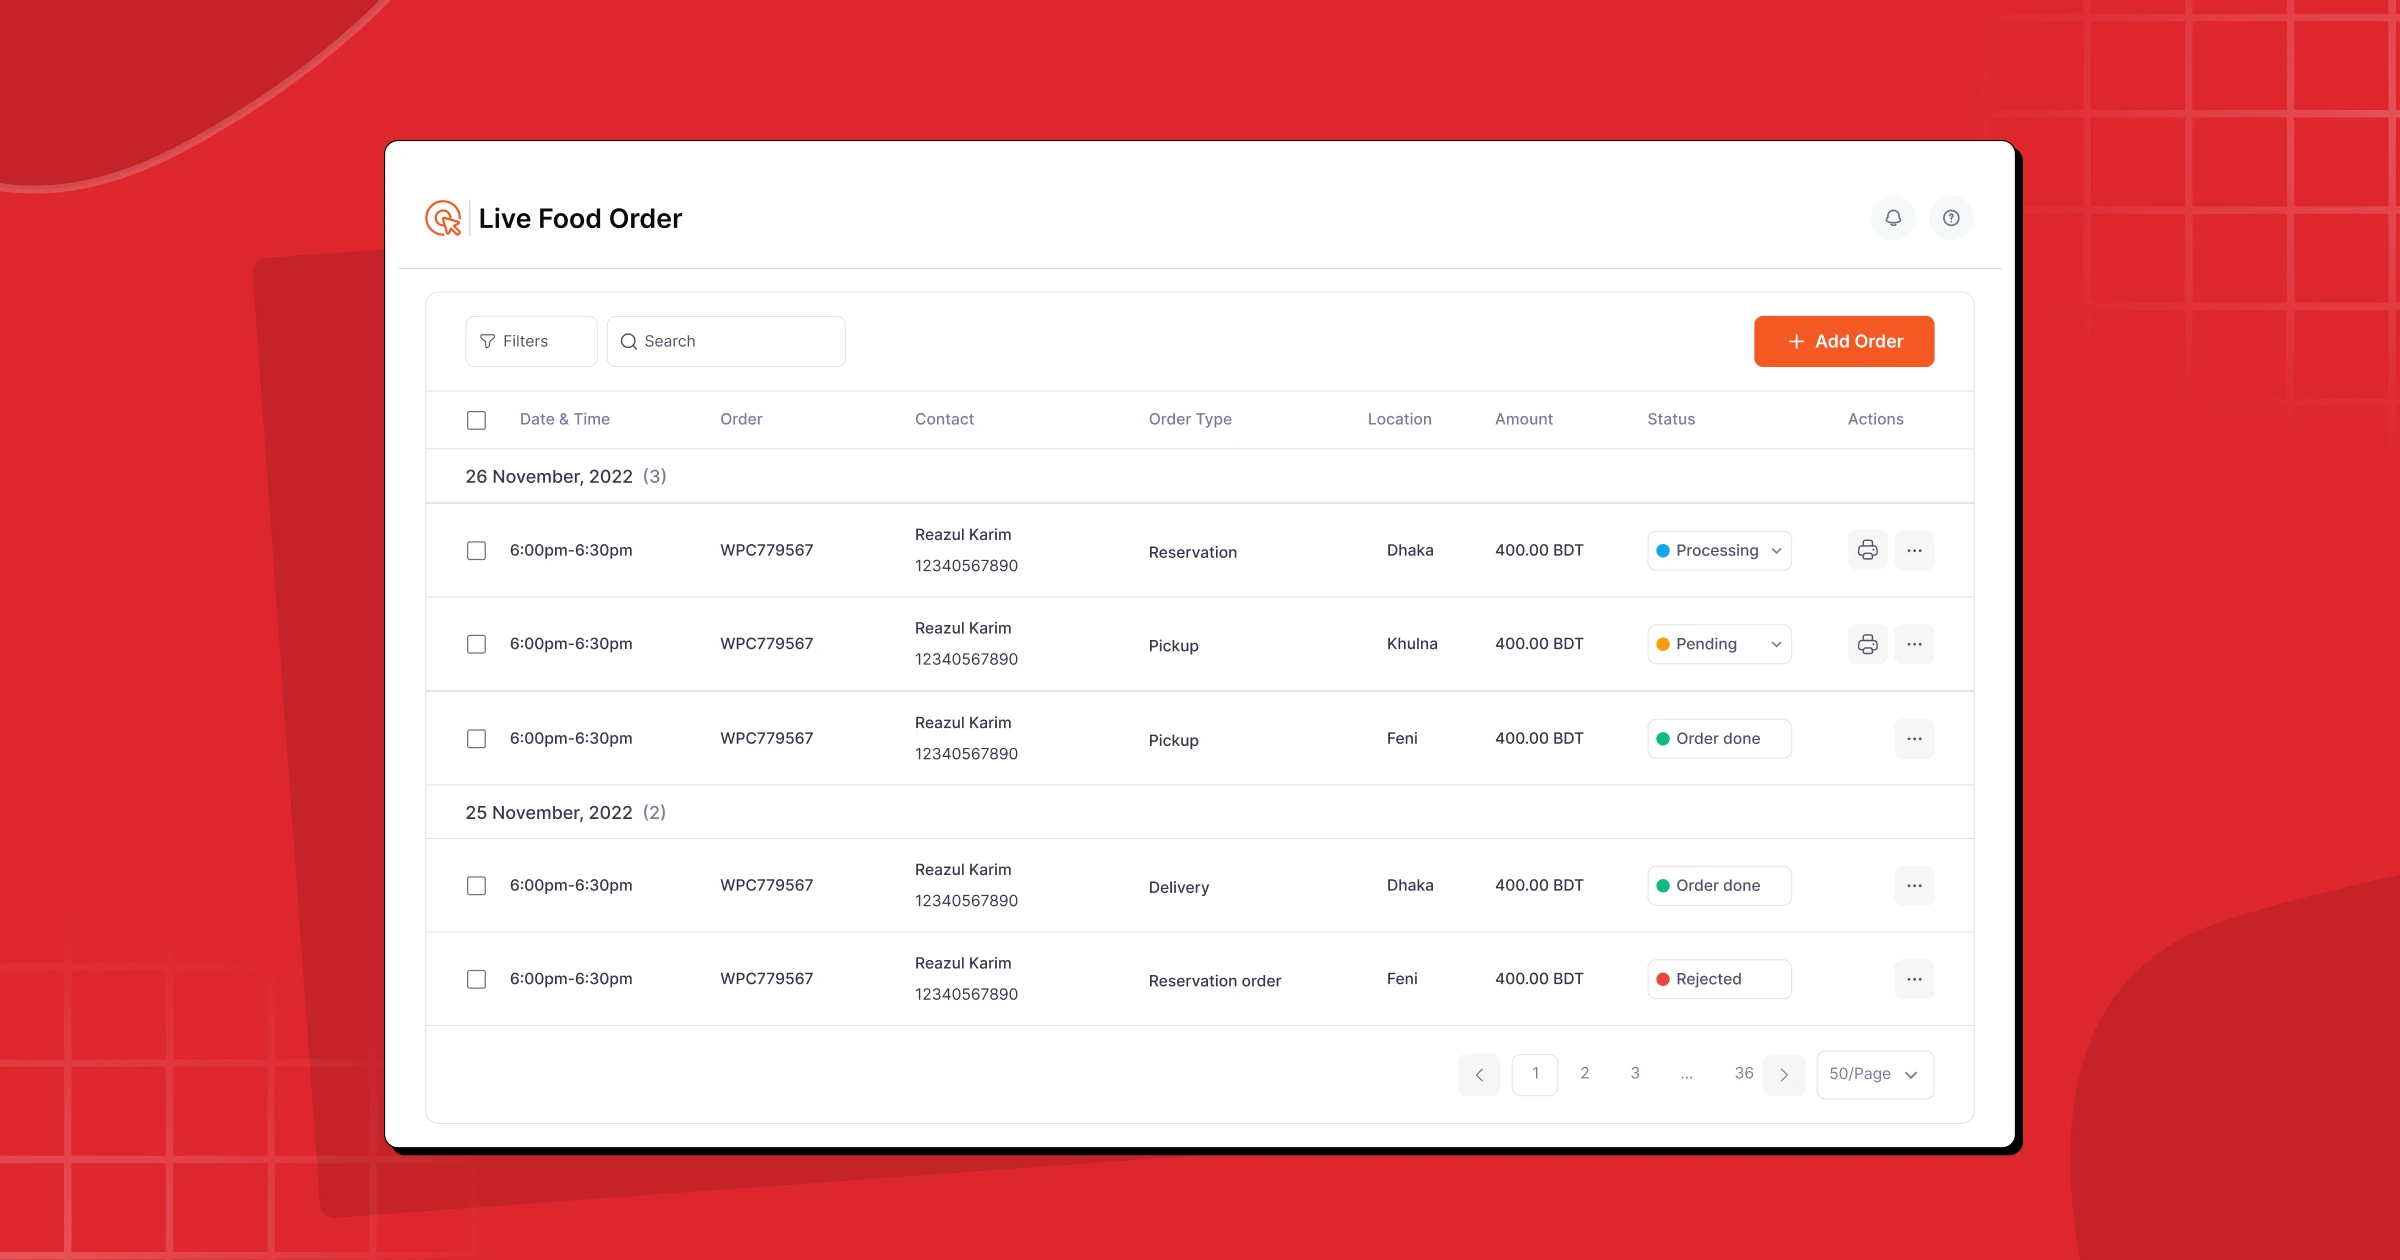2400x1260 pixels.
Task: Click the Rejected status badge
Action: point(1719,979)
